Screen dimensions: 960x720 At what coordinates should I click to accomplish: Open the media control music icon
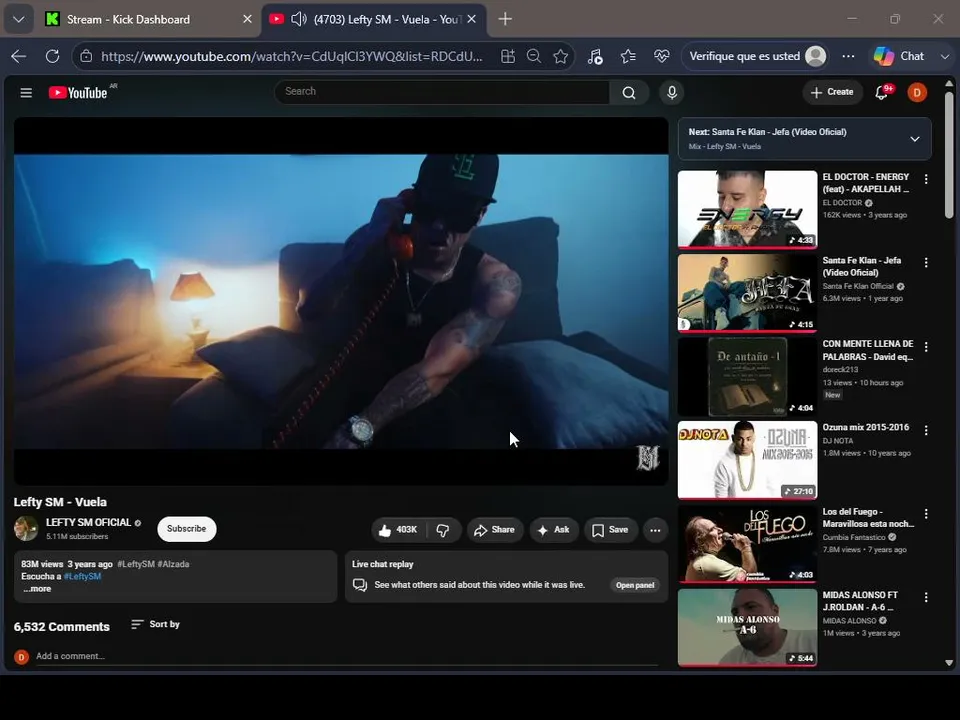[595, 56]
